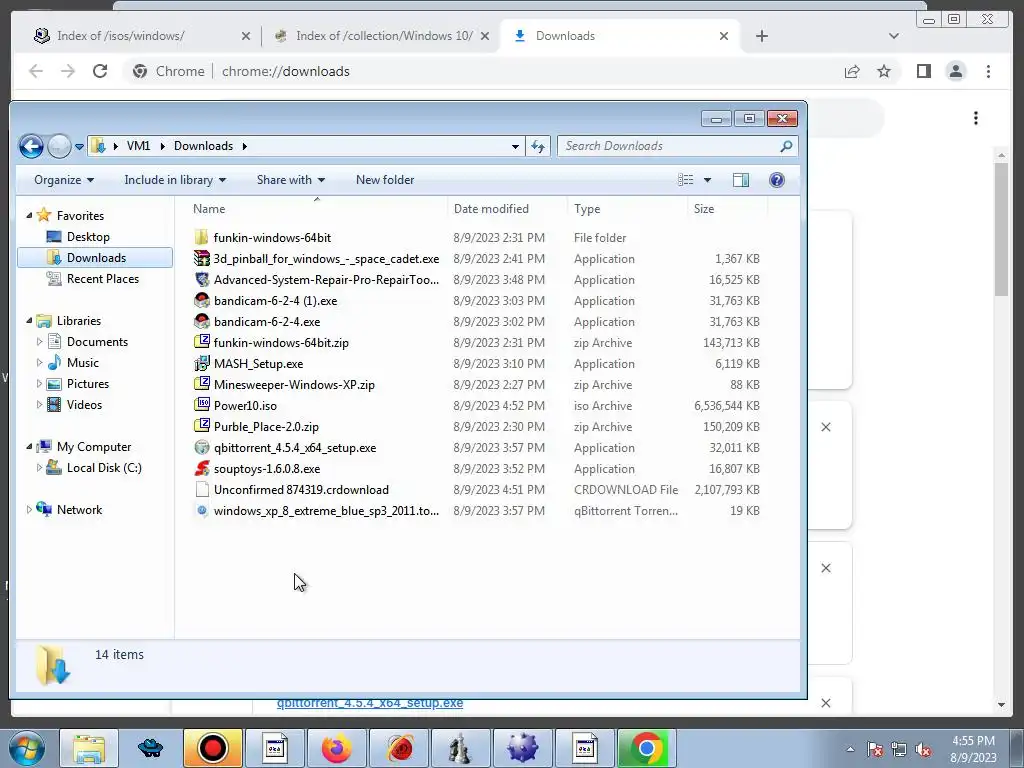Open the address bar history dropdown arrow
The height and width of the screenshot is (768, 1024).
pyautogui.click(x=515, y=146)
